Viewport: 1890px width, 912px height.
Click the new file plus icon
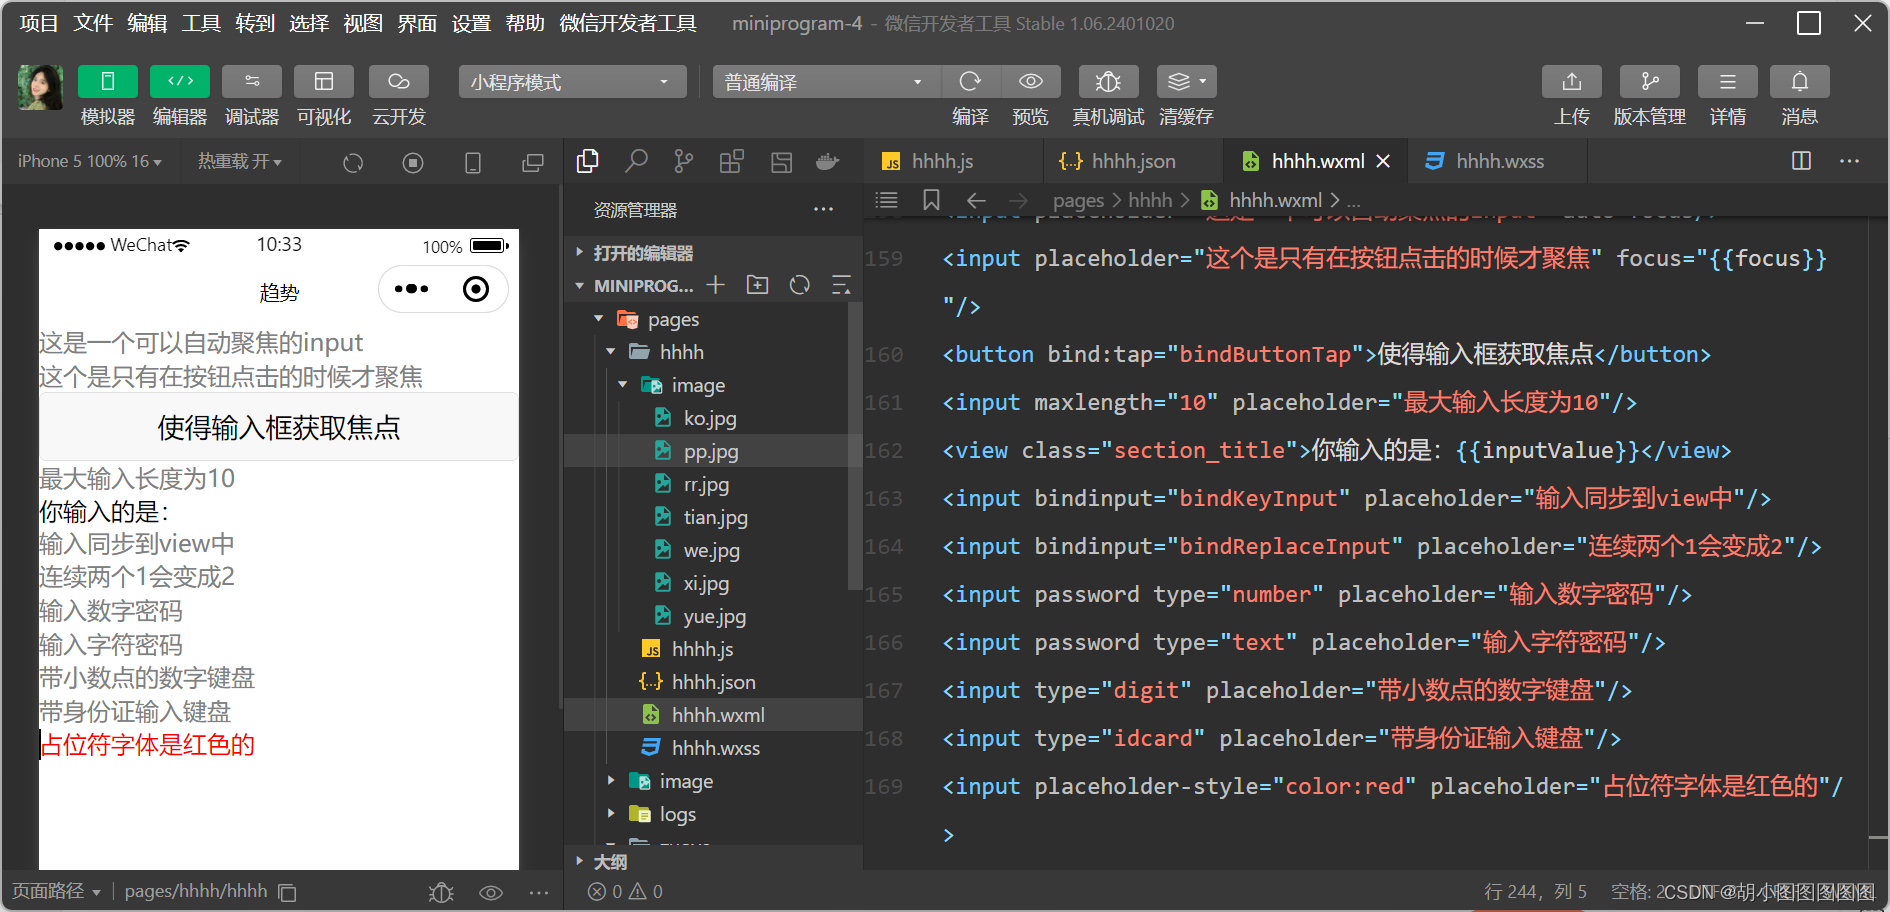tap(716, 286)
